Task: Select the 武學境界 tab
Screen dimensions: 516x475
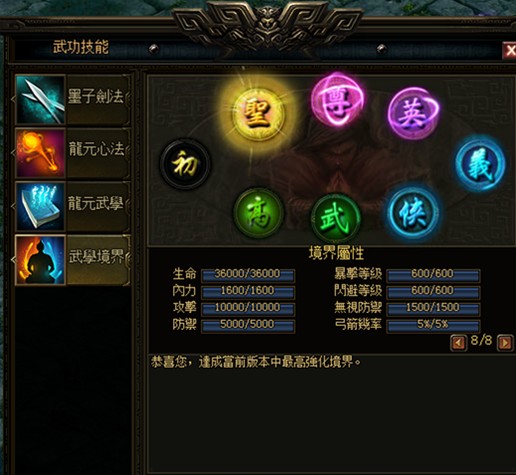Action: point(73,260)
